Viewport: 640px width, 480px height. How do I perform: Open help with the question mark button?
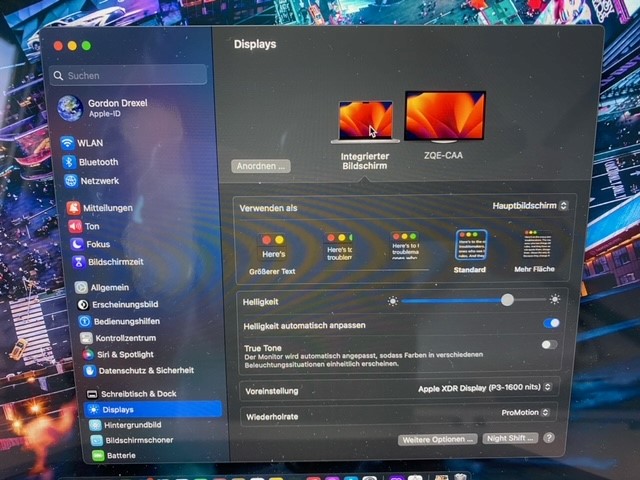click(x=549, y=438)
